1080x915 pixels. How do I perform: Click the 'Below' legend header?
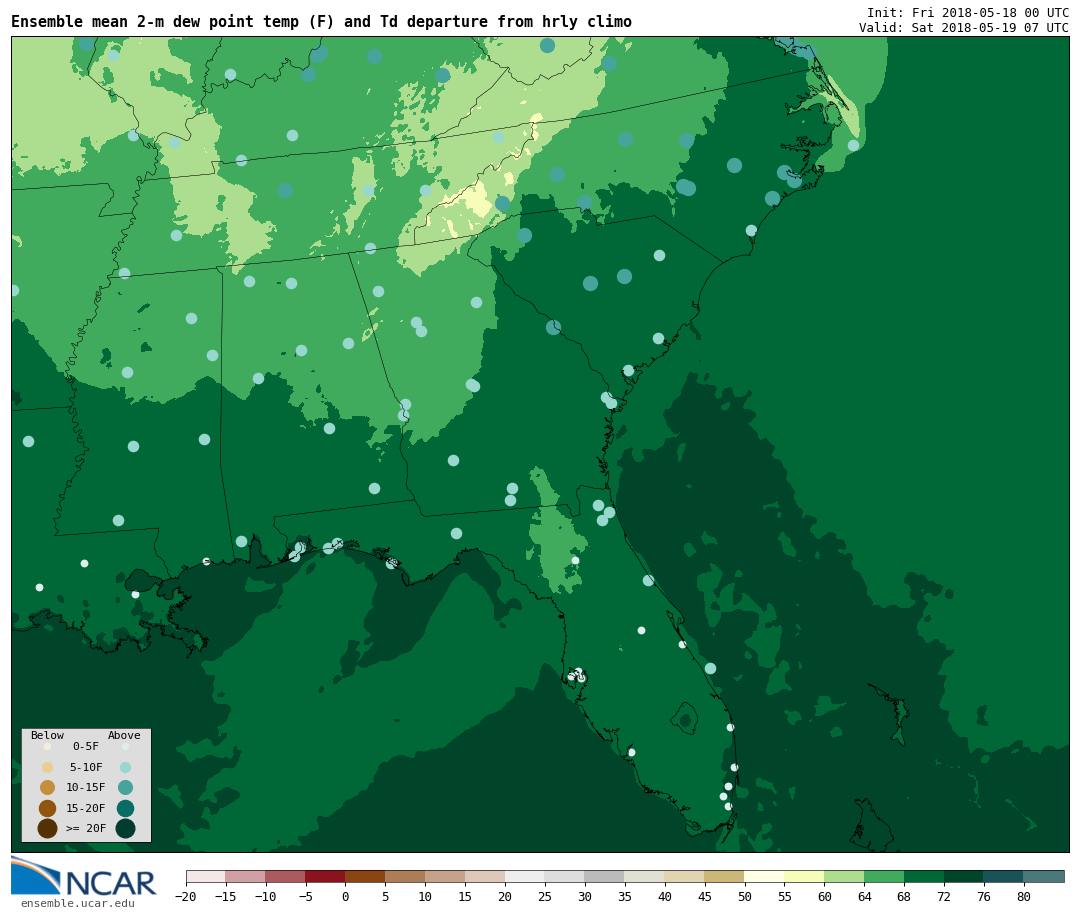48,735
